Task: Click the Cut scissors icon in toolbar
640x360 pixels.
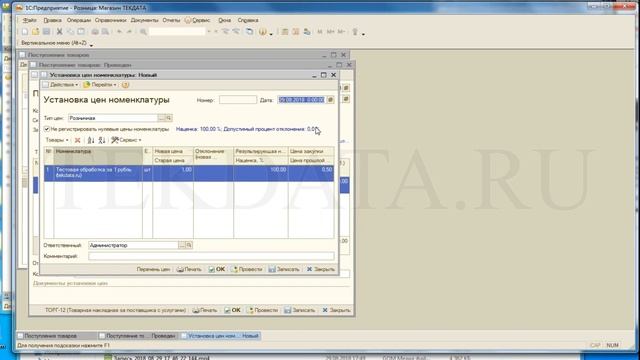Action: pyautogui.click(x=60, y=31)
